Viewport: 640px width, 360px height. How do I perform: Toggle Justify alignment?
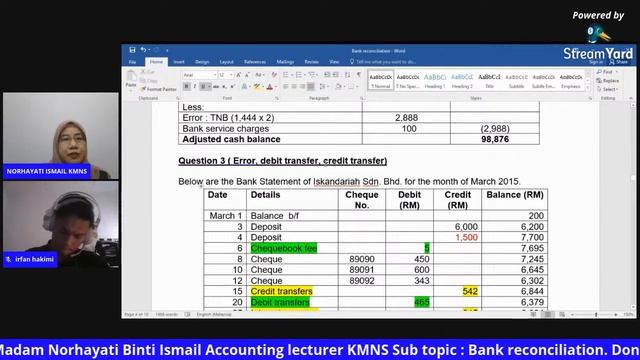coord(311,87)
